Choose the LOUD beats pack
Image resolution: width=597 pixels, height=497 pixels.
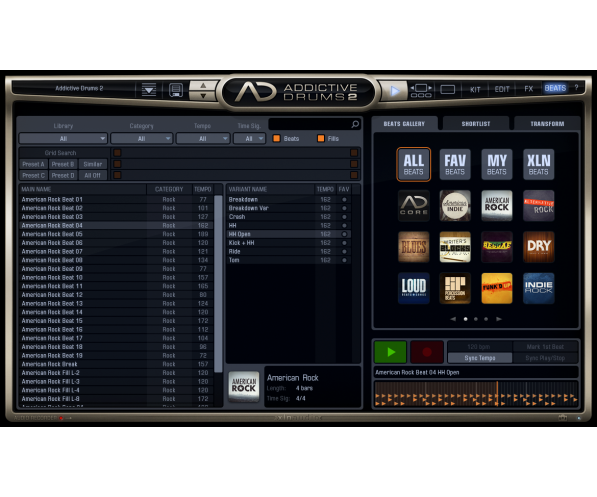(x=413, y=288)
